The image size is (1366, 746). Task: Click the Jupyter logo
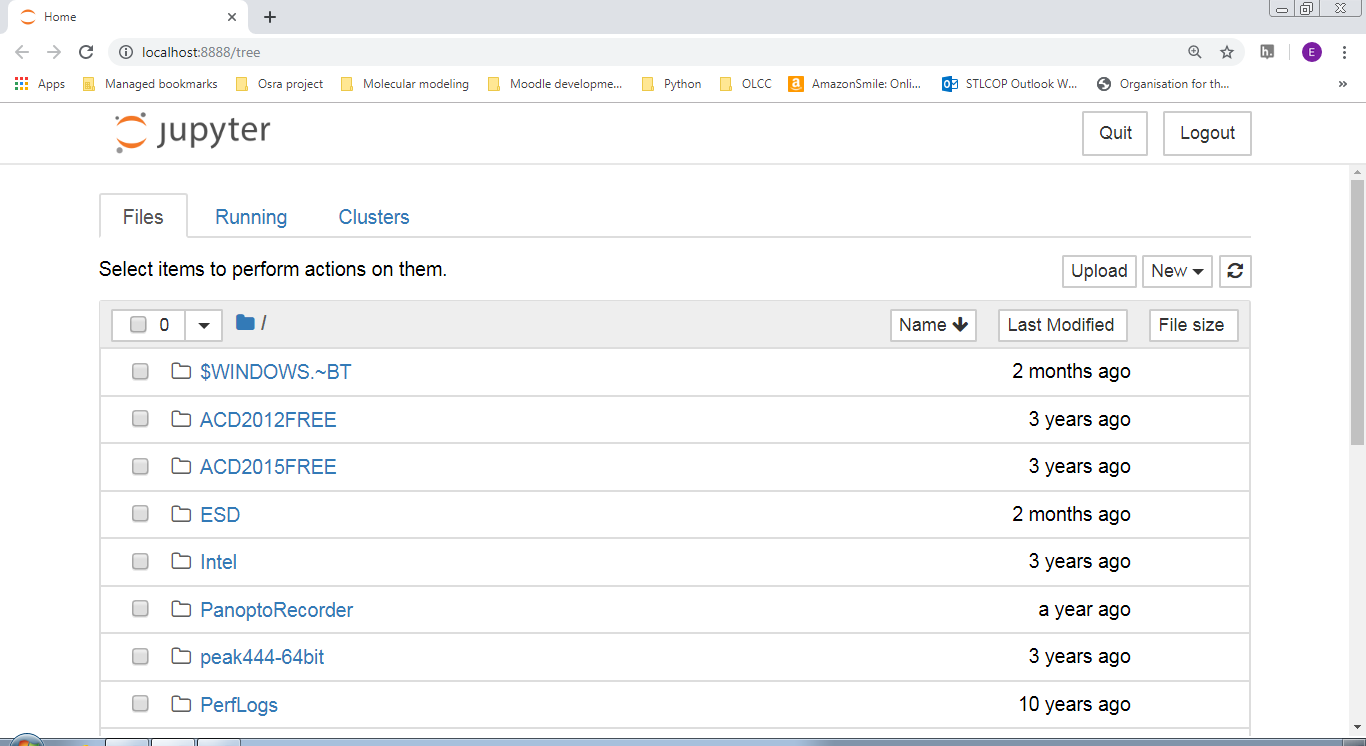click(x=193, y=133)
